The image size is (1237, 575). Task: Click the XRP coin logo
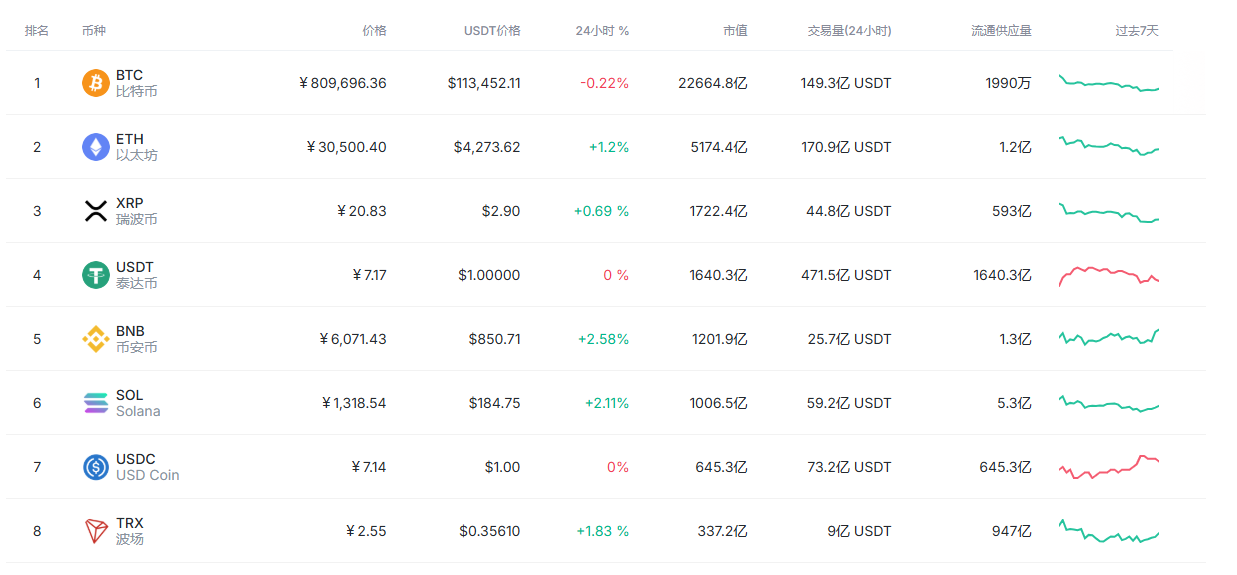[x=96, y=211]
